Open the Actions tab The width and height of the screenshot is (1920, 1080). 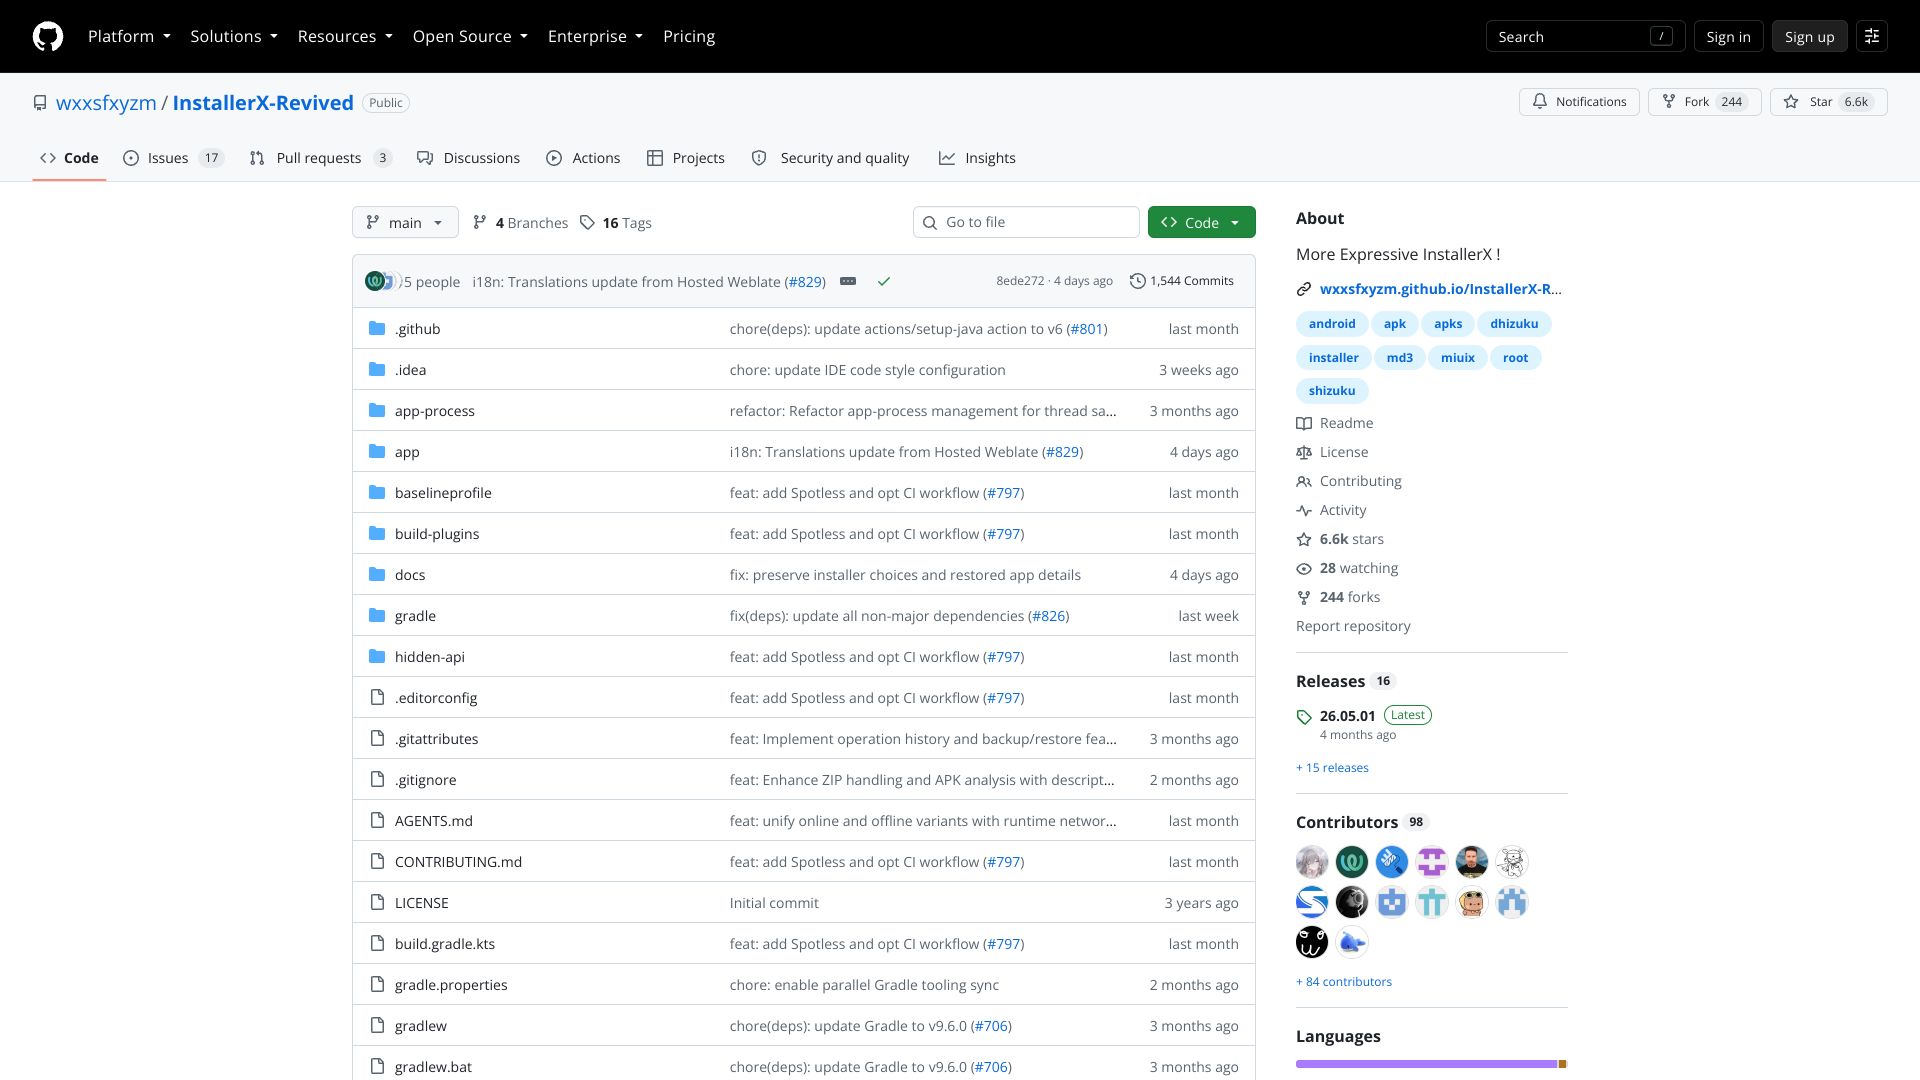583,158
